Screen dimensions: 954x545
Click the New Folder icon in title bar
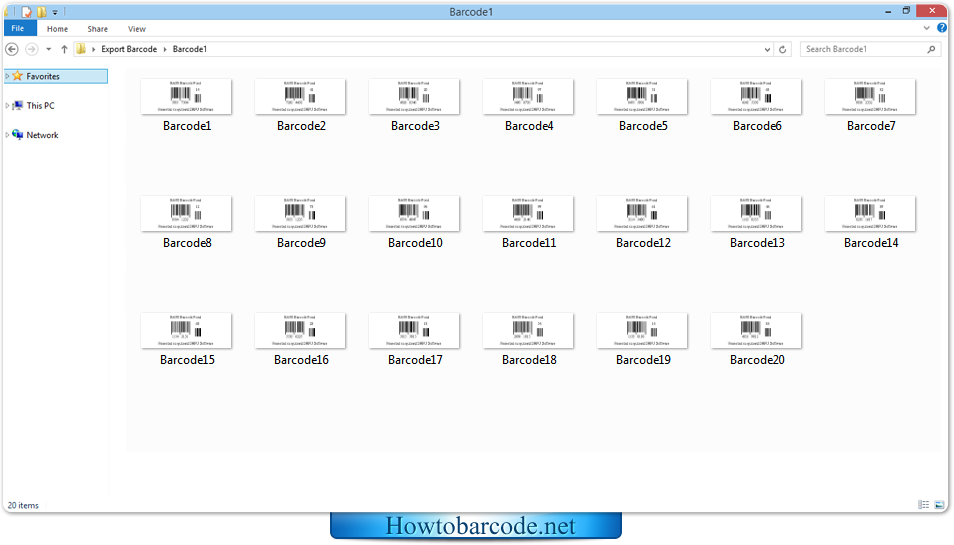tap(41, 12)
